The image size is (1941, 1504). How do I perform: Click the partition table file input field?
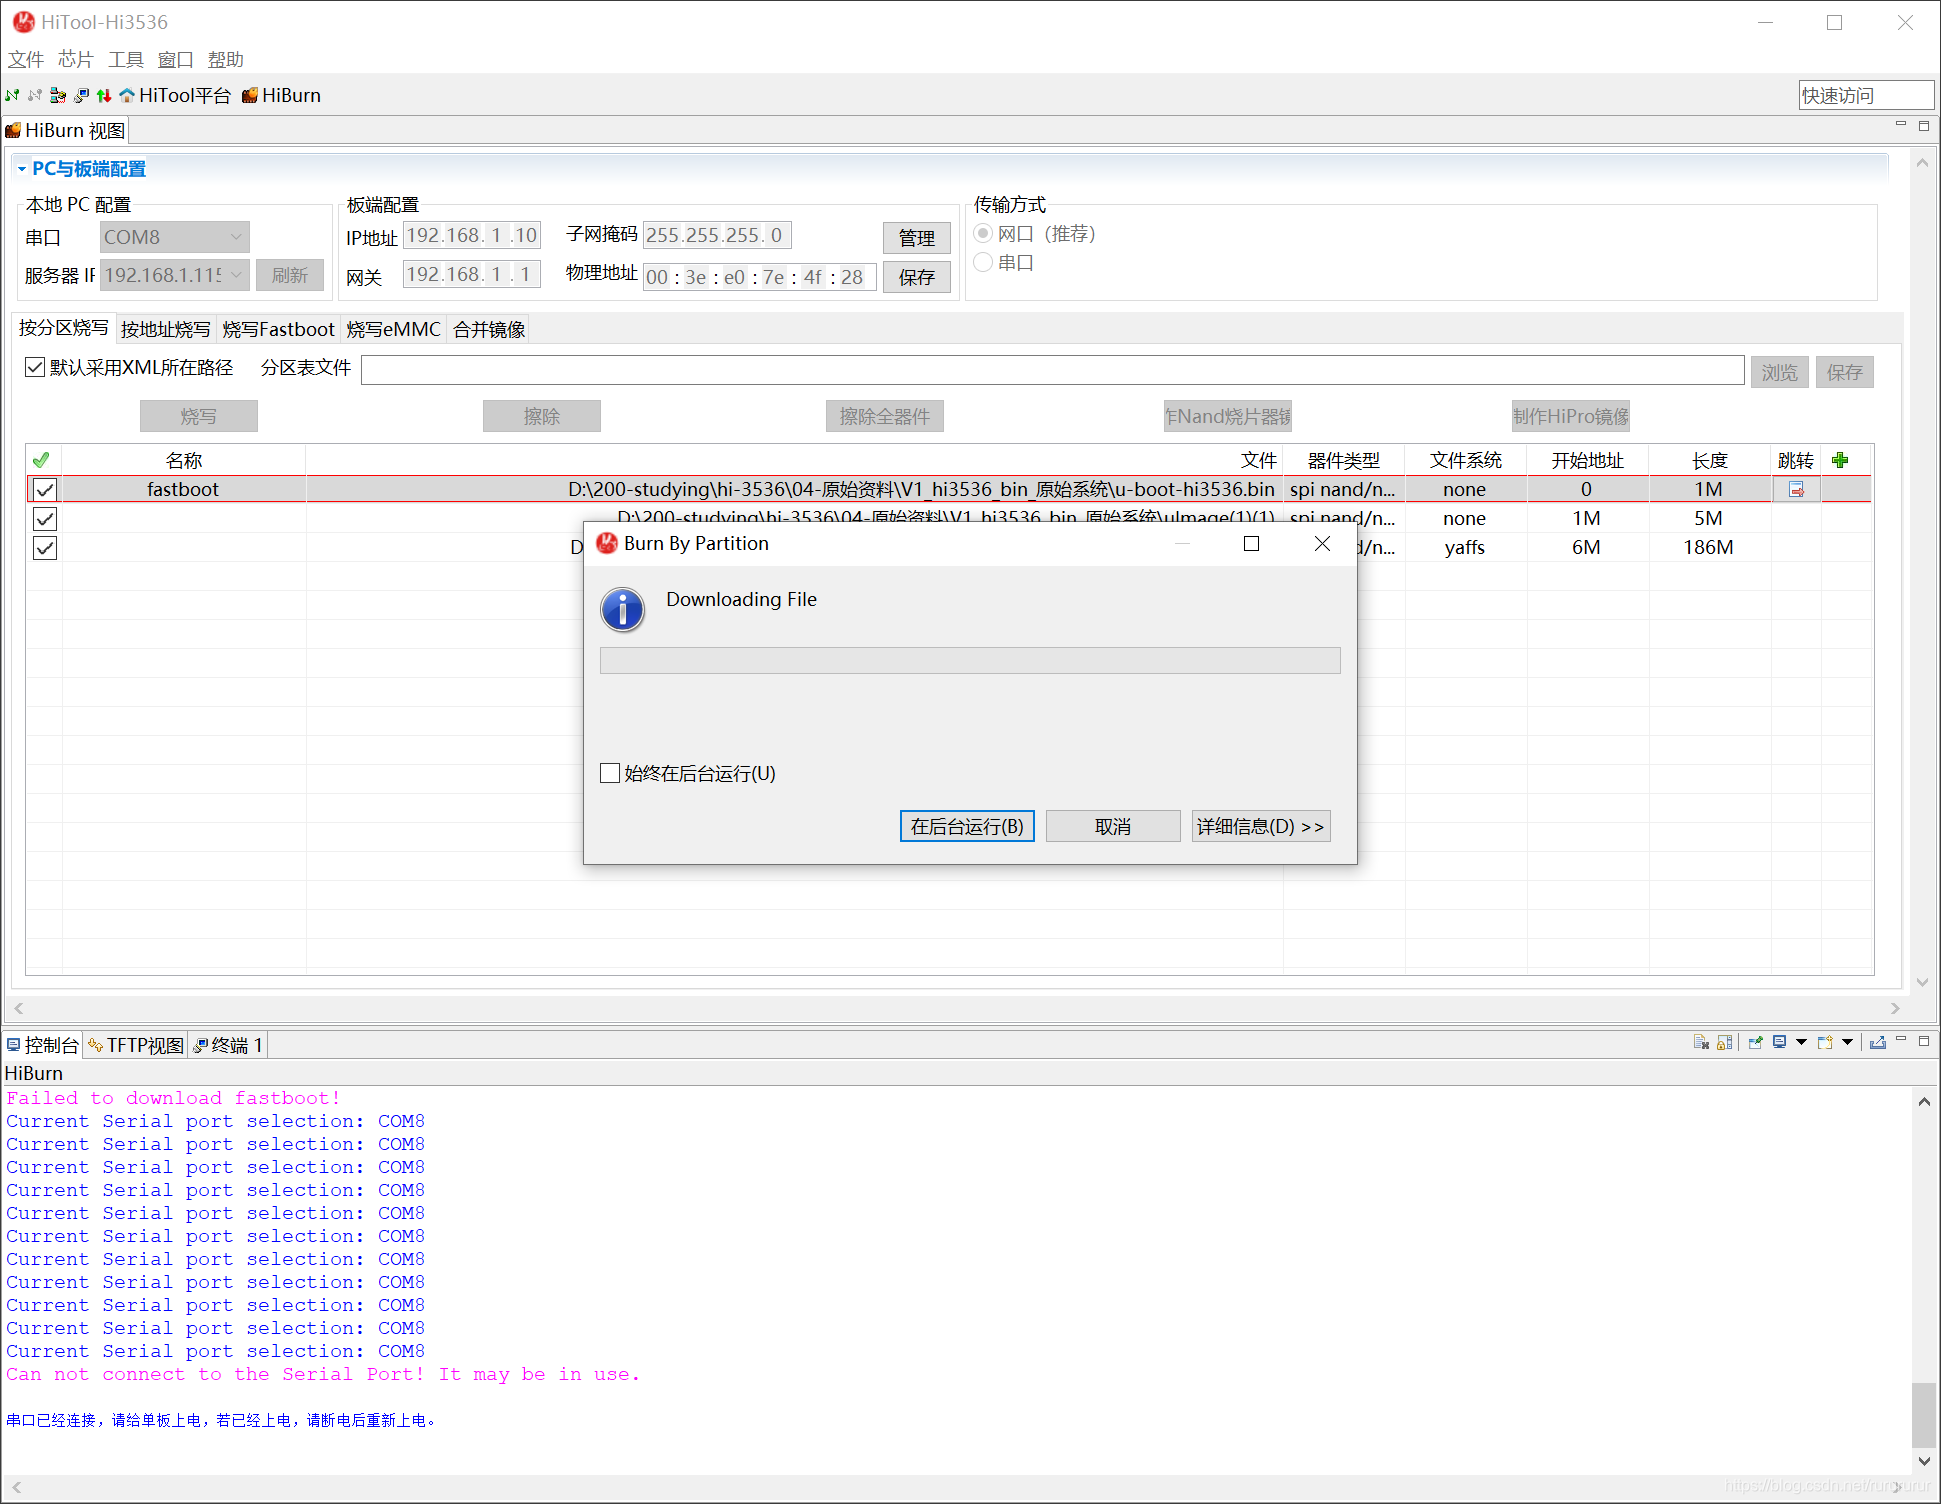pyautogui.click(x=1052, y=370)
